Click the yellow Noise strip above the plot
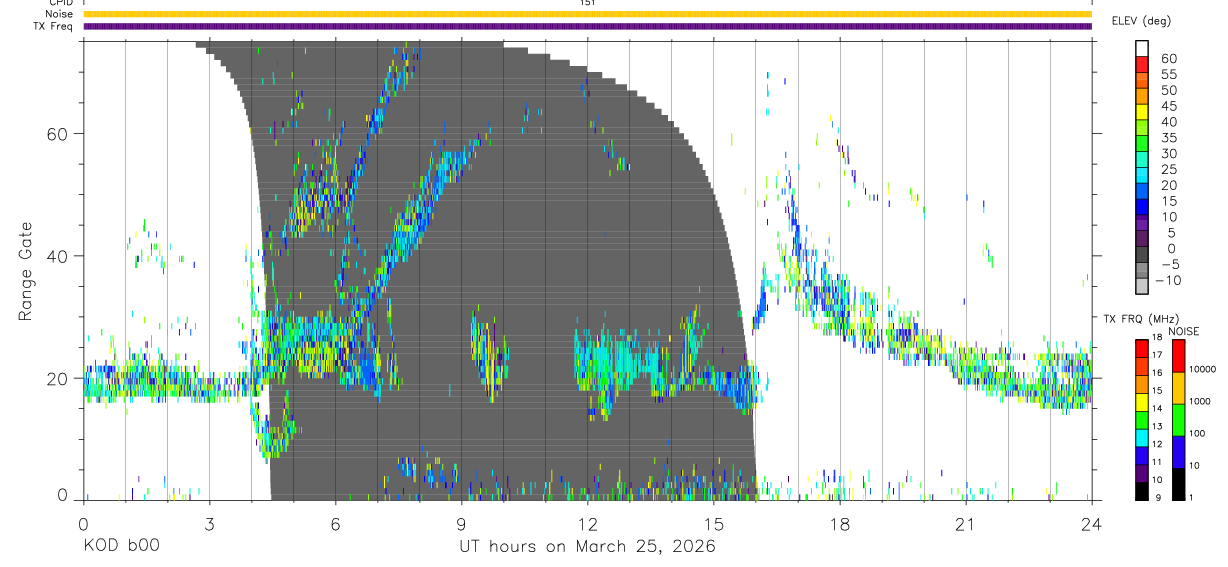The width and height of the screenshot is (1228, 567). [x=587, y=14]
